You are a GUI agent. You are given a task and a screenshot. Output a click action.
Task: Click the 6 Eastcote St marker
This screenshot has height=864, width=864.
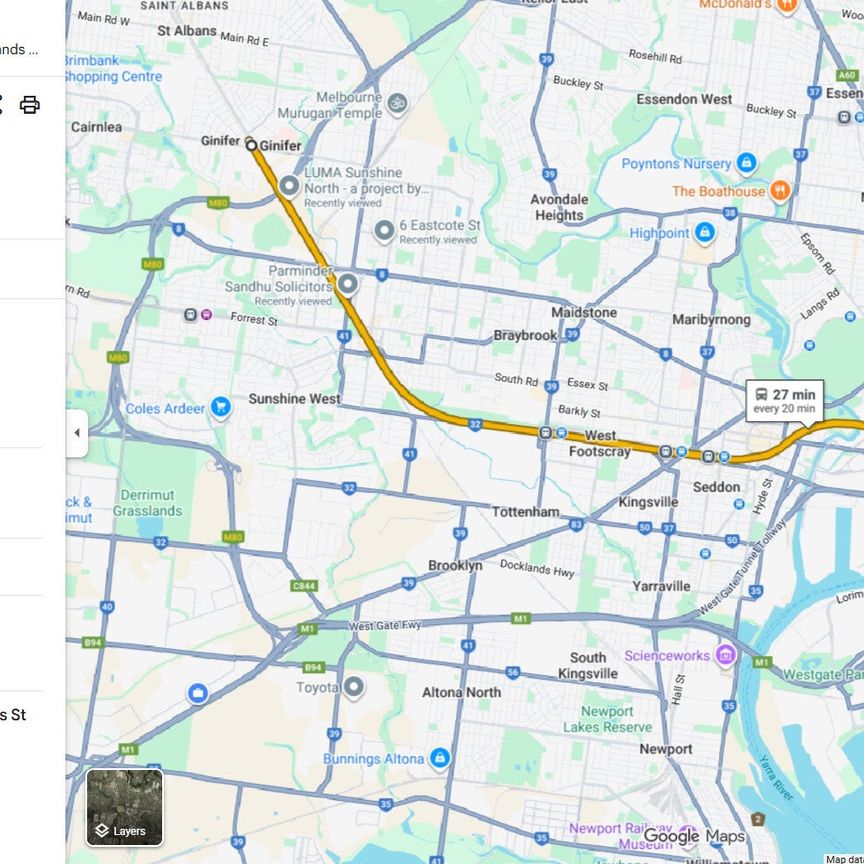point(385,230)
